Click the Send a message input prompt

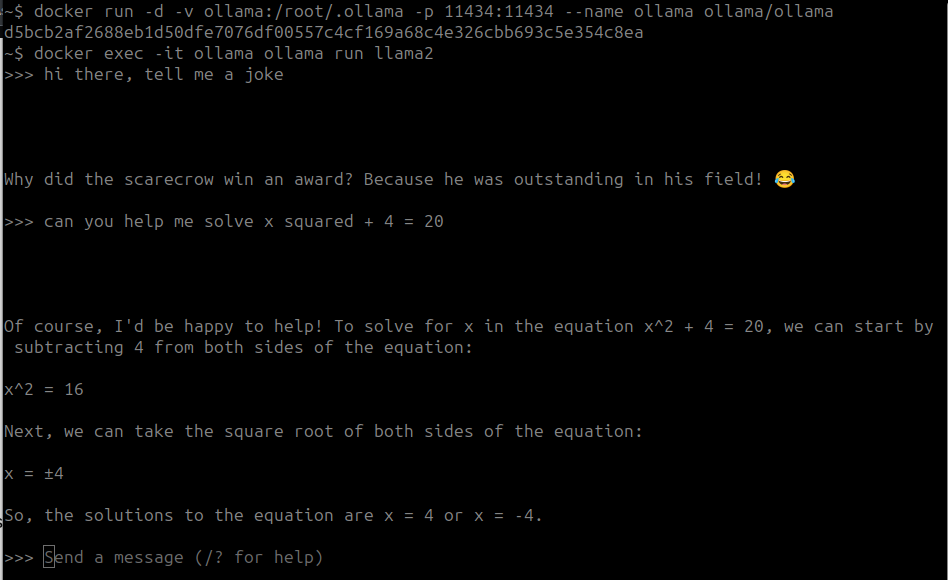pos(183,557)
